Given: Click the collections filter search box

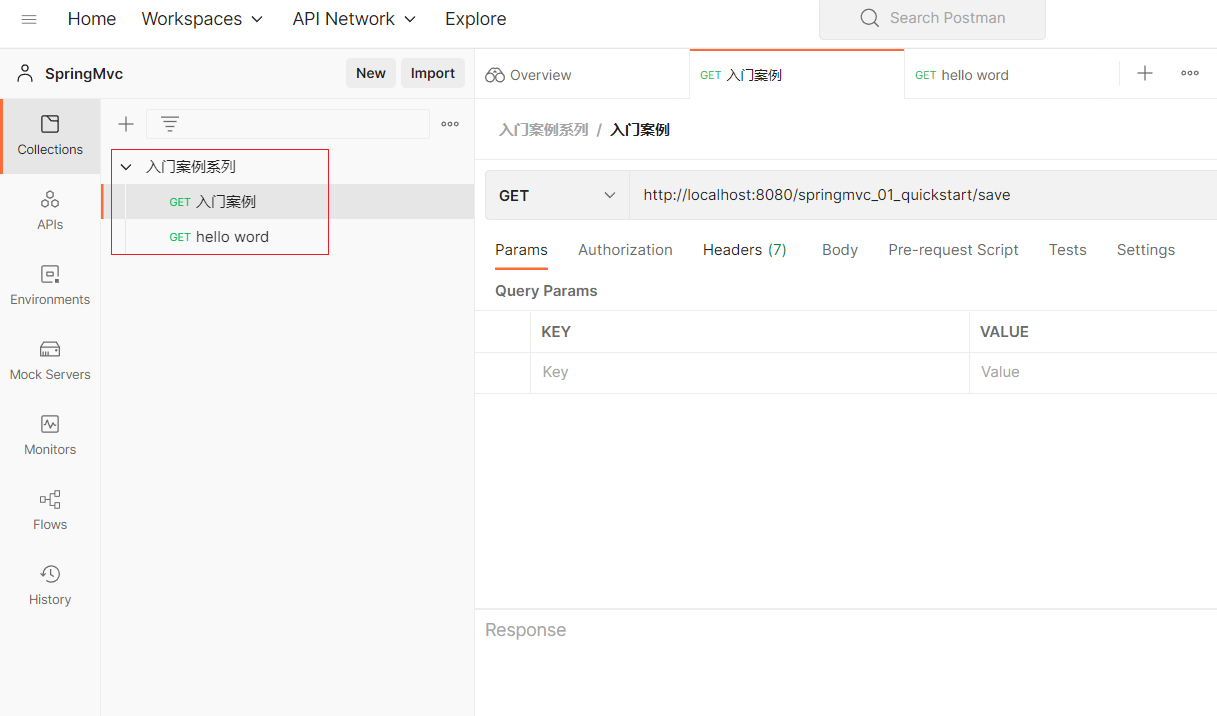Looking at the screenshot, I should tap(288, 124).
